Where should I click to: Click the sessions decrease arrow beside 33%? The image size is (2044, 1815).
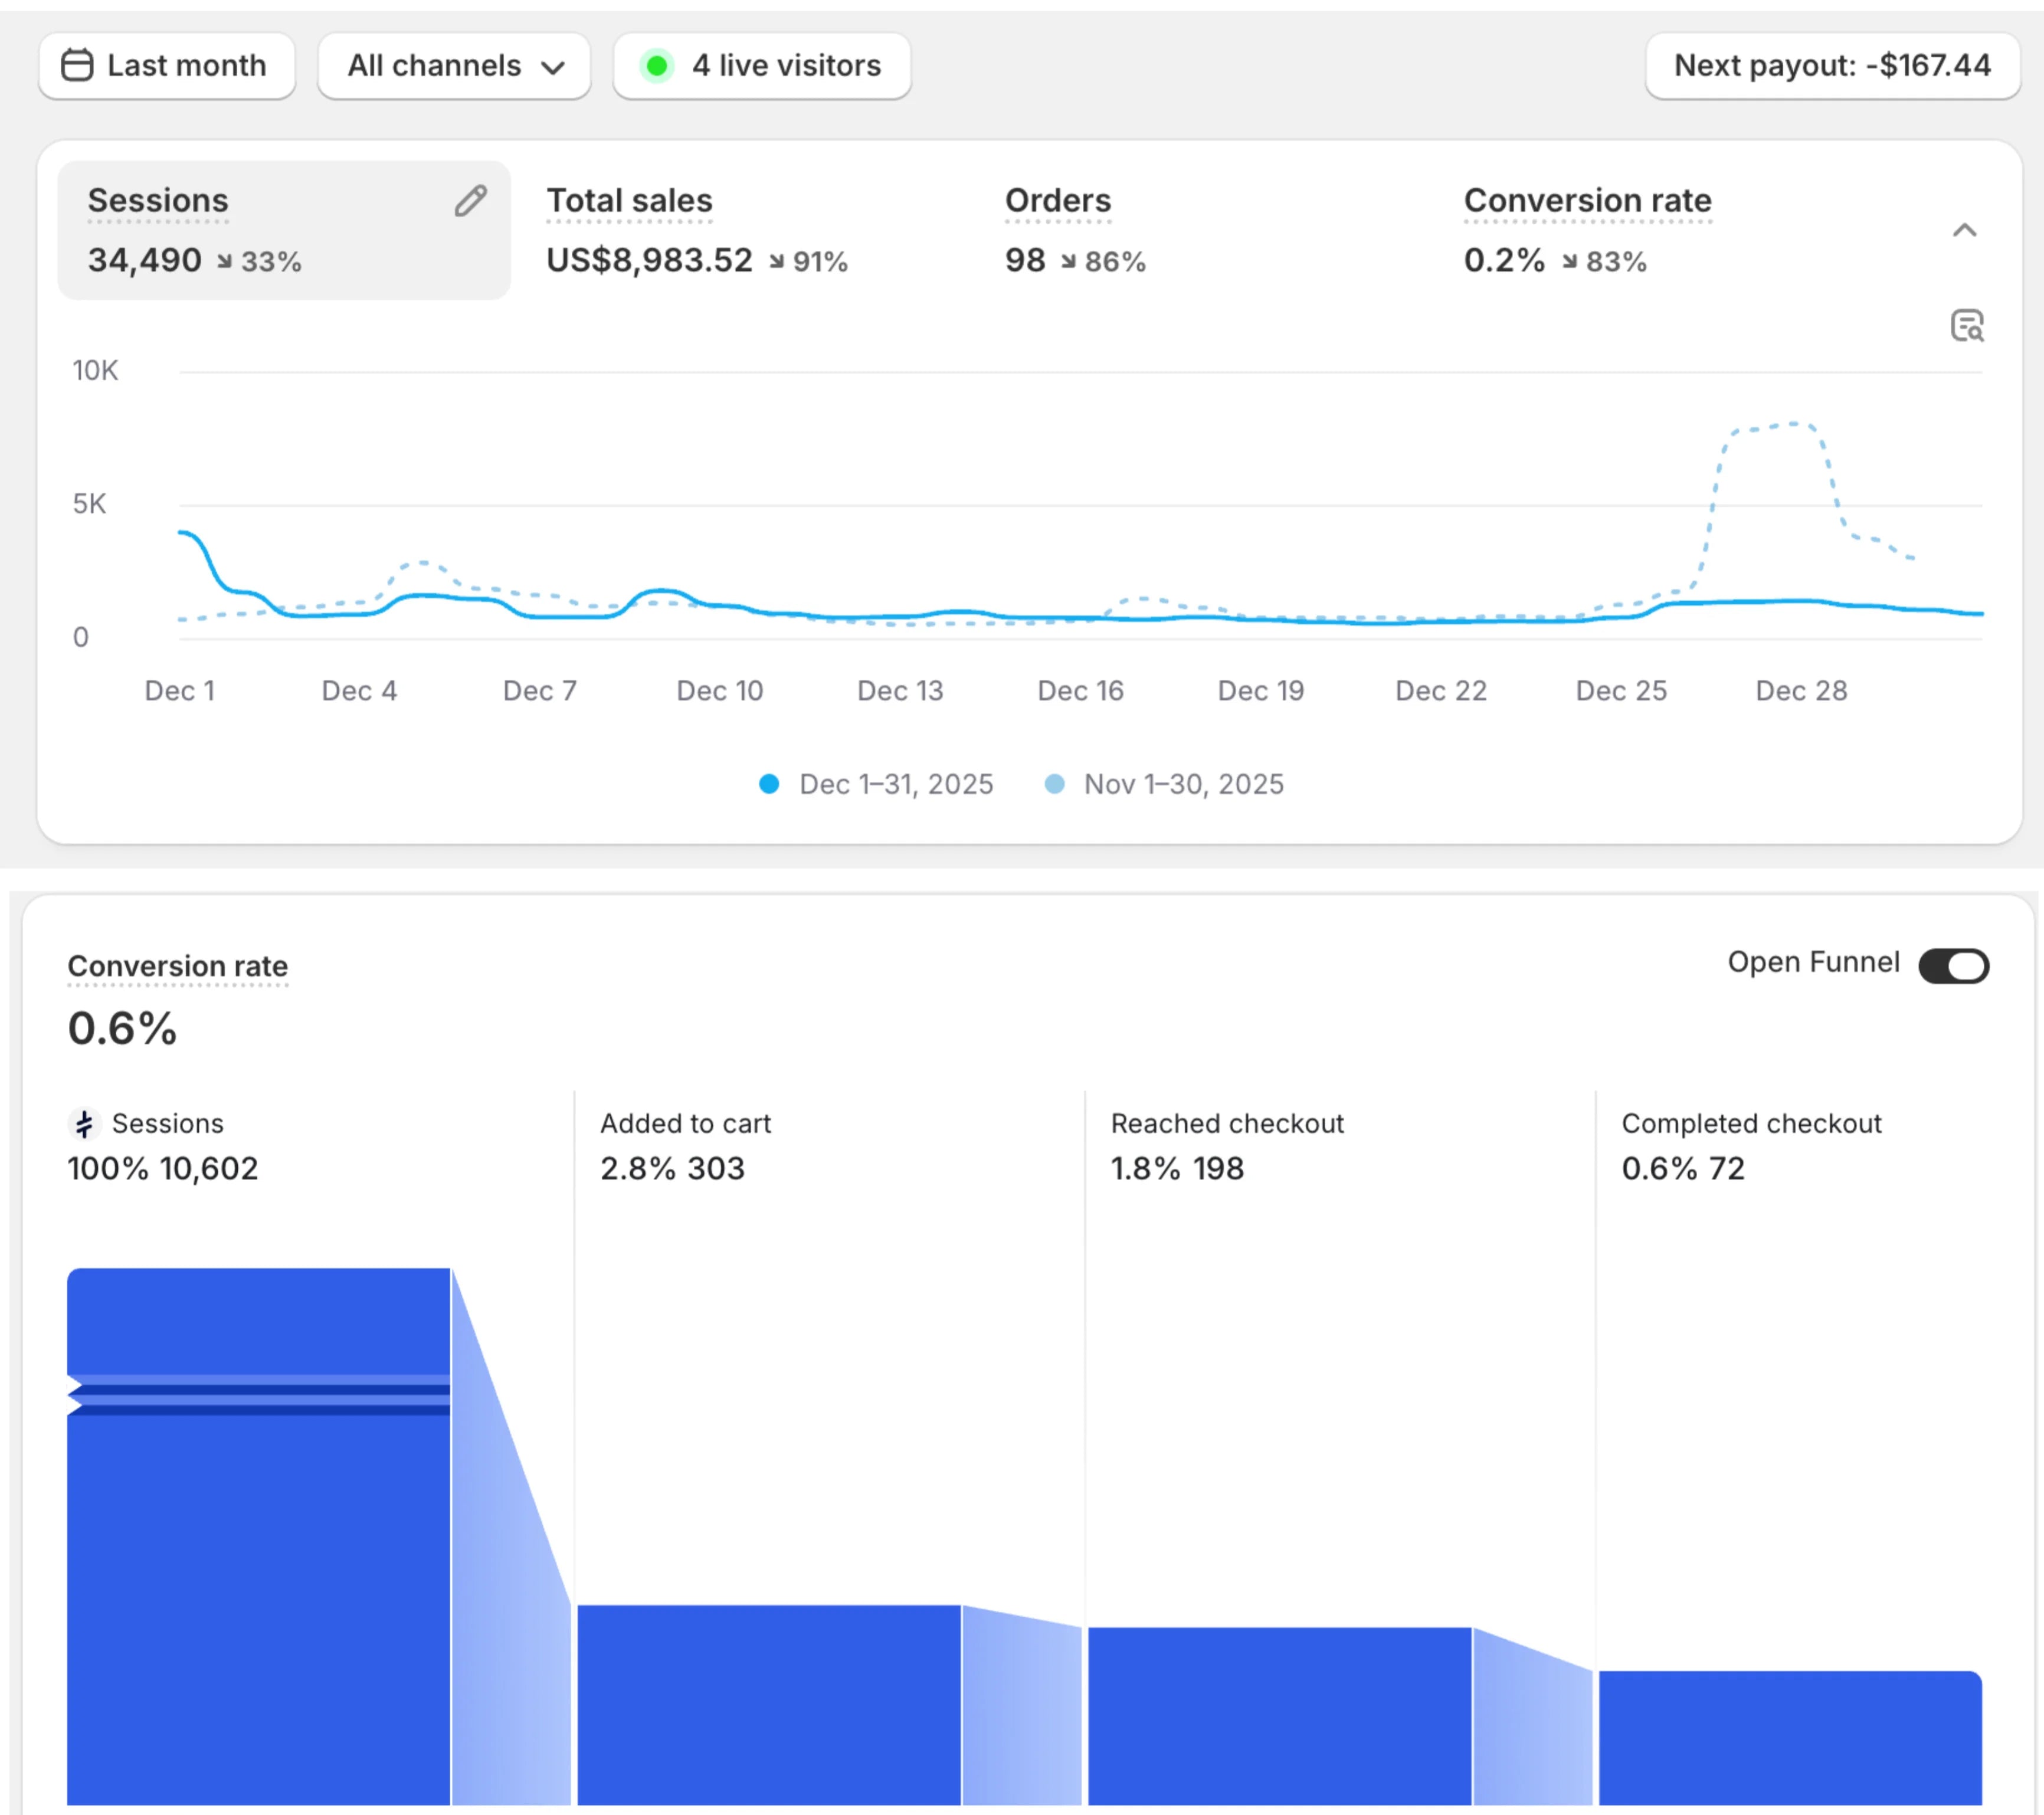[x=224, y=262]
